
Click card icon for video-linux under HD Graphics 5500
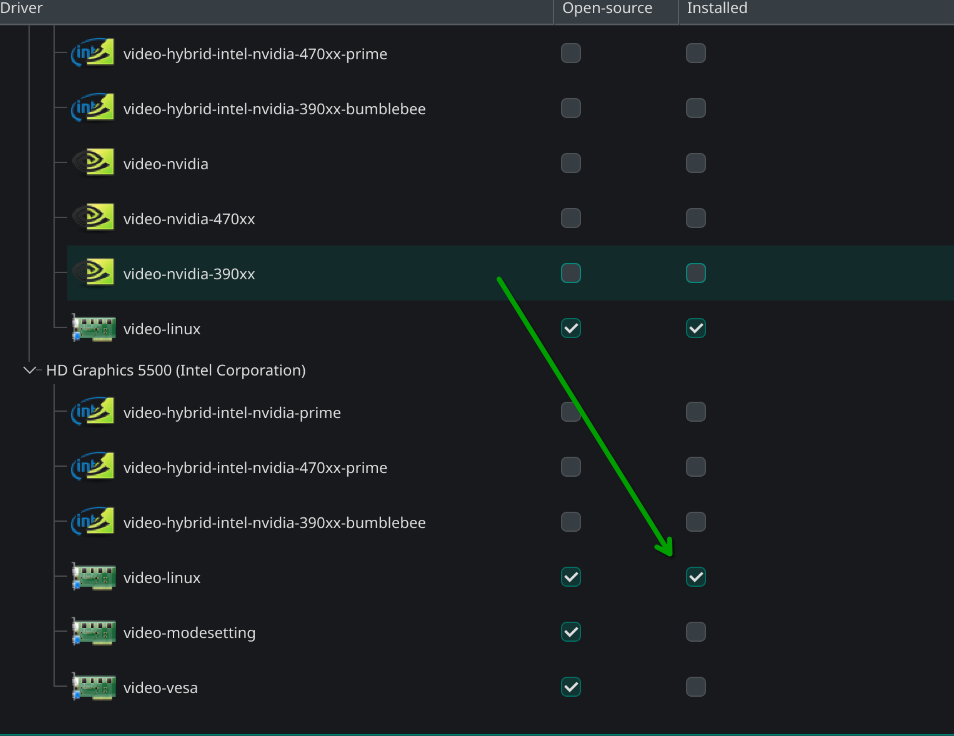click(93, 577)
